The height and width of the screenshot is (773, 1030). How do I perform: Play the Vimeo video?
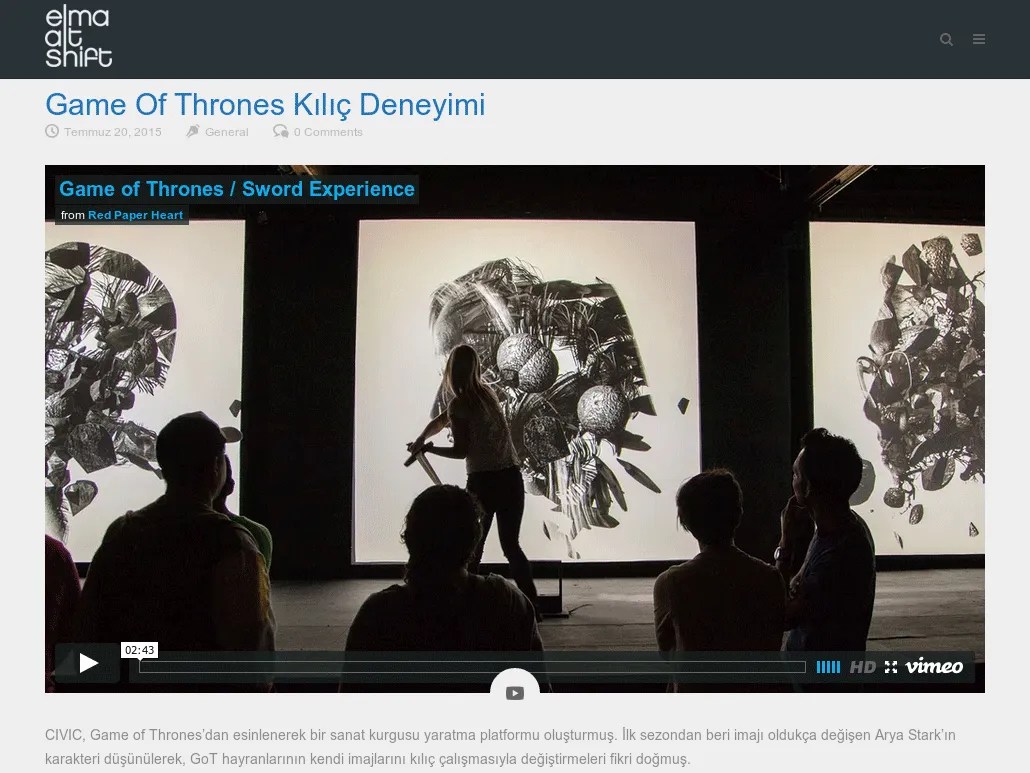pos(88,663)
